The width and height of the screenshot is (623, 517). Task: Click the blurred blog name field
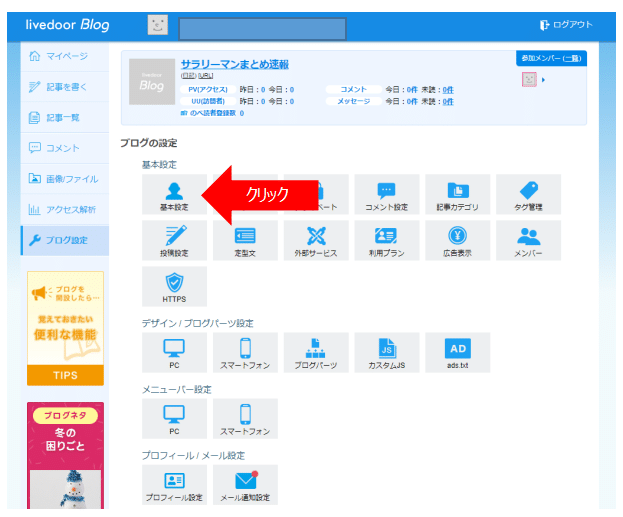click(262, 29)
